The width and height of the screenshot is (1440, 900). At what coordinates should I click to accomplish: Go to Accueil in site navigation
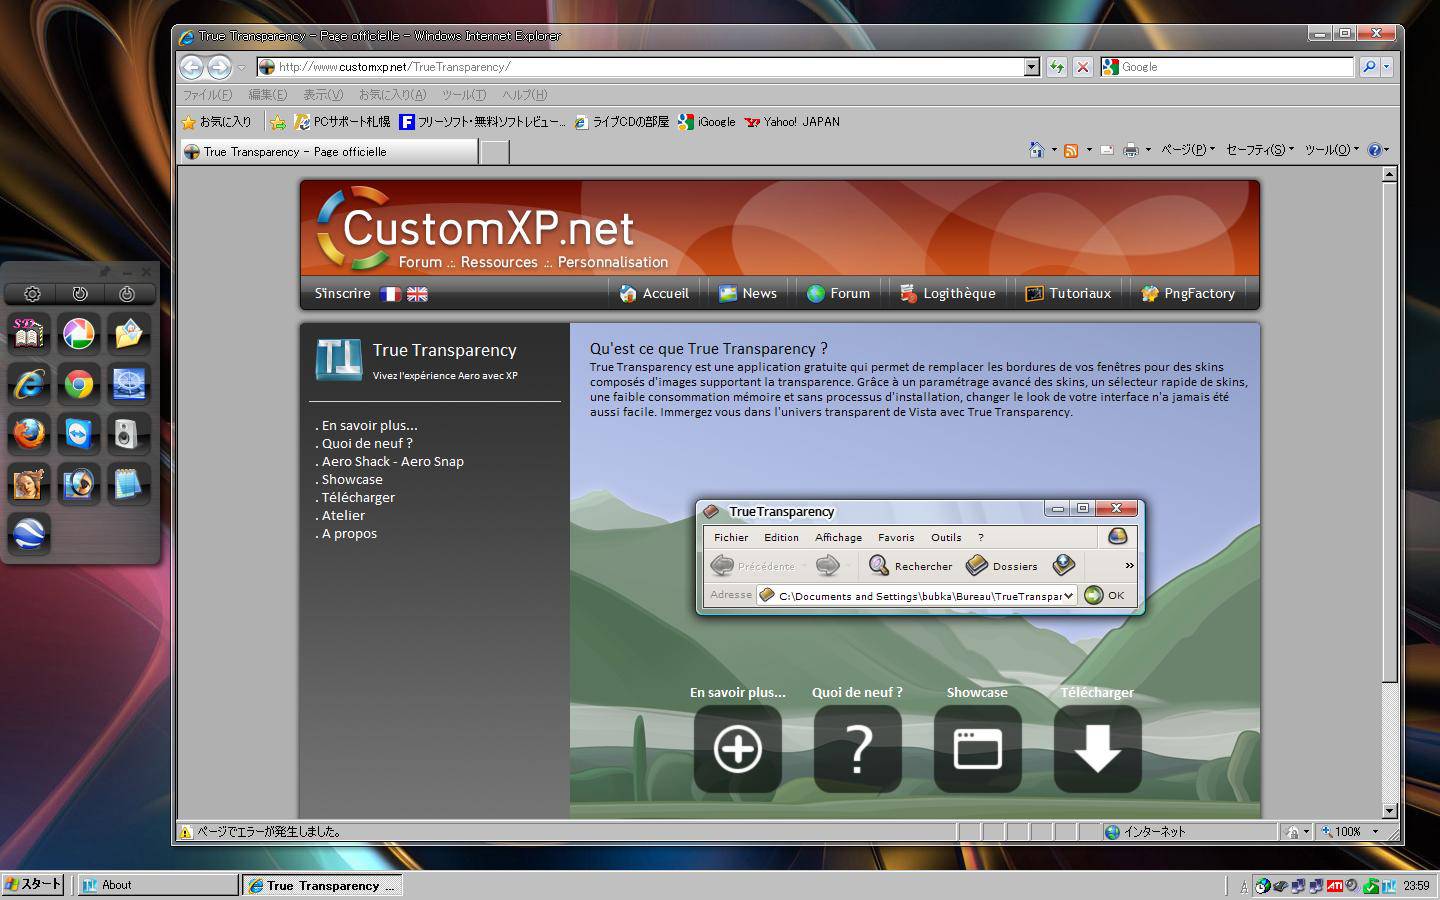pyautogui.click(x=654, y=293)
